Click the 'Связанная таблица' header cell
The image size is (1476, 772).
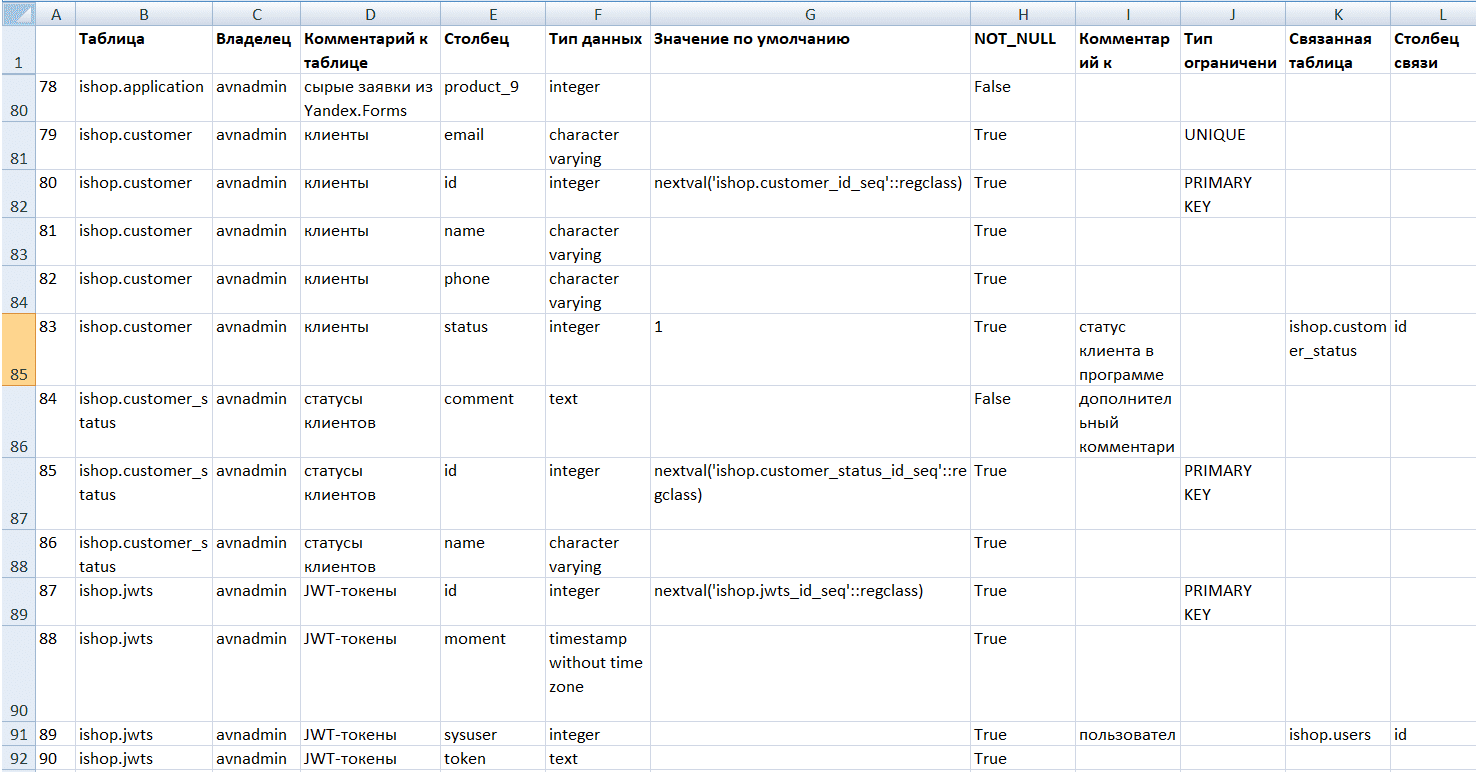click(1337, 50)
